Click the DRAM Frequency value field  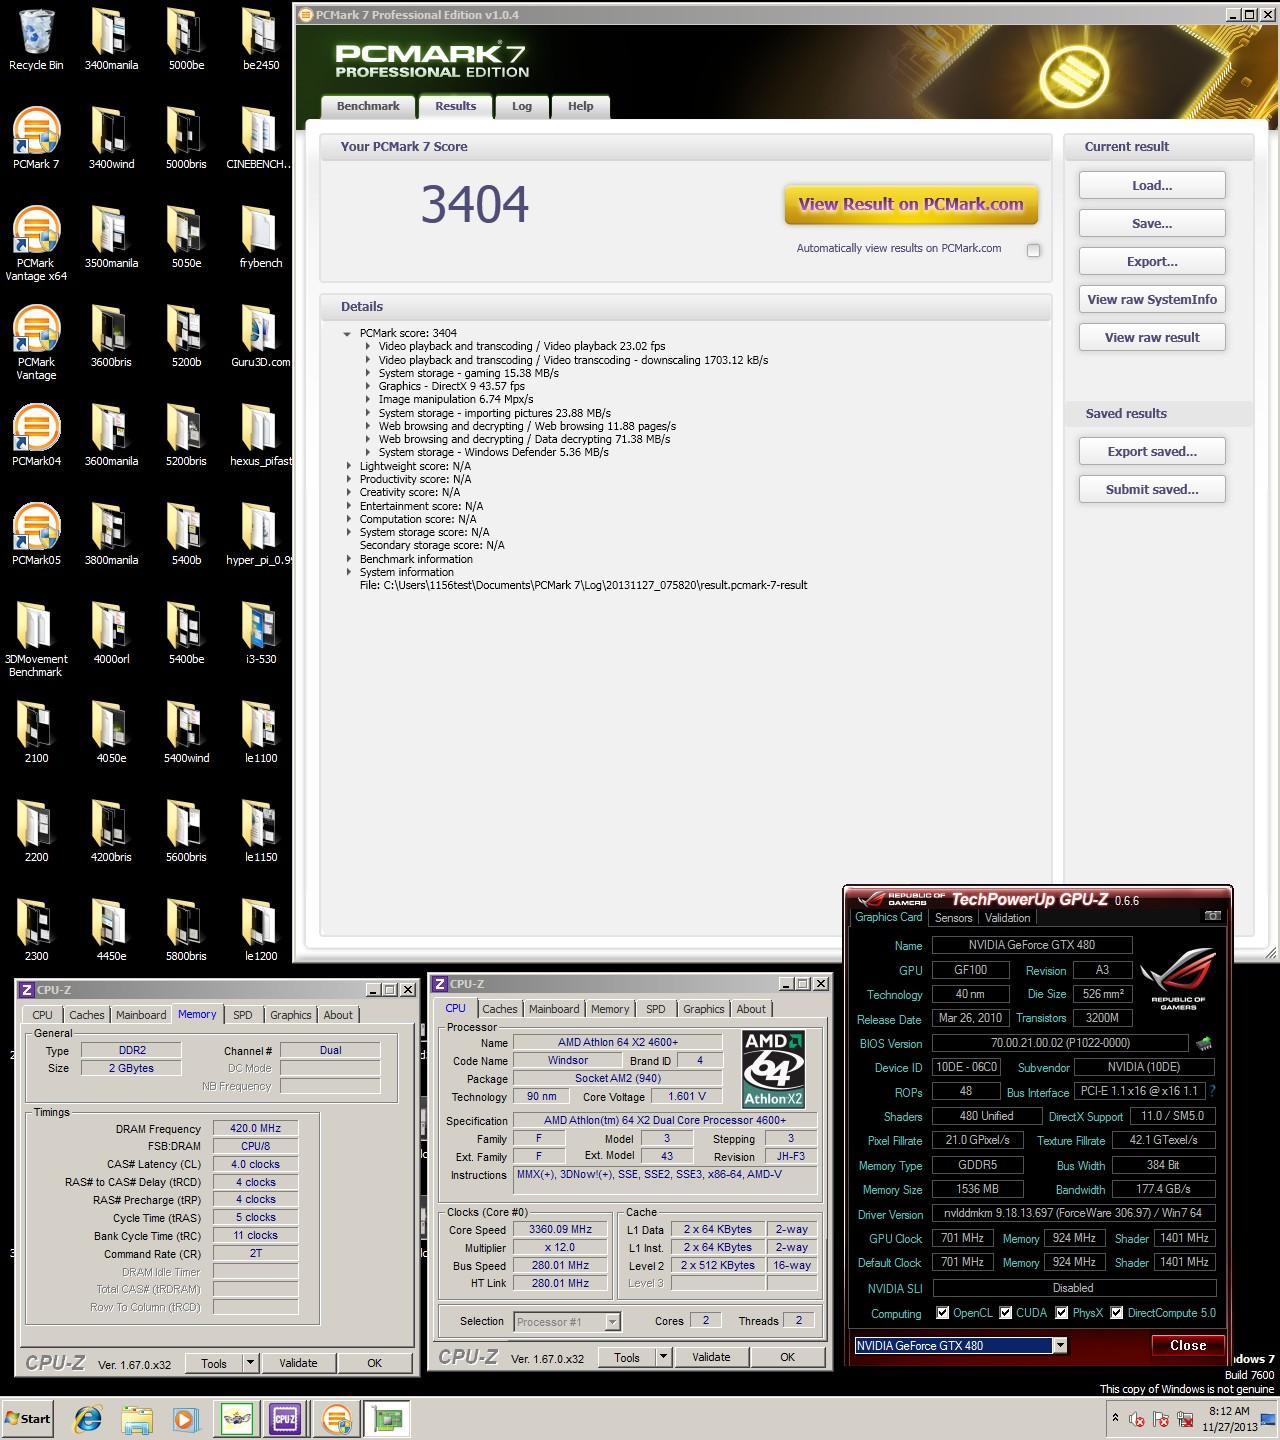256,1128
